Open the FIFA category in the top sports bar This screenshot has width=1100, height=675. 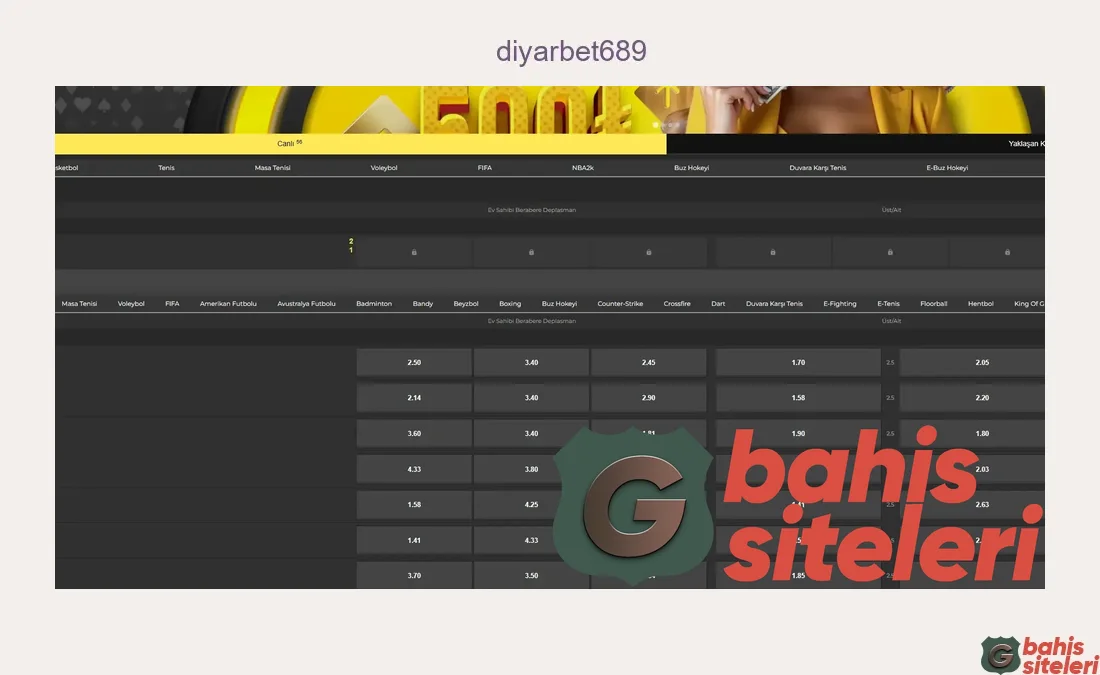coord(484,167)
